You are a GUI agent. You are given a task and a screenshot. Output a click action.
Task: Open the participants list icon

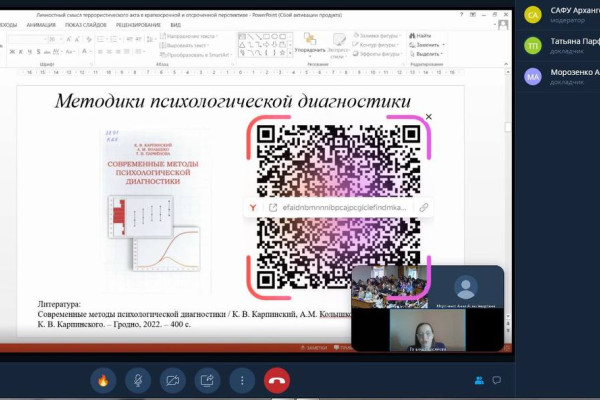(x=480, y=380)
